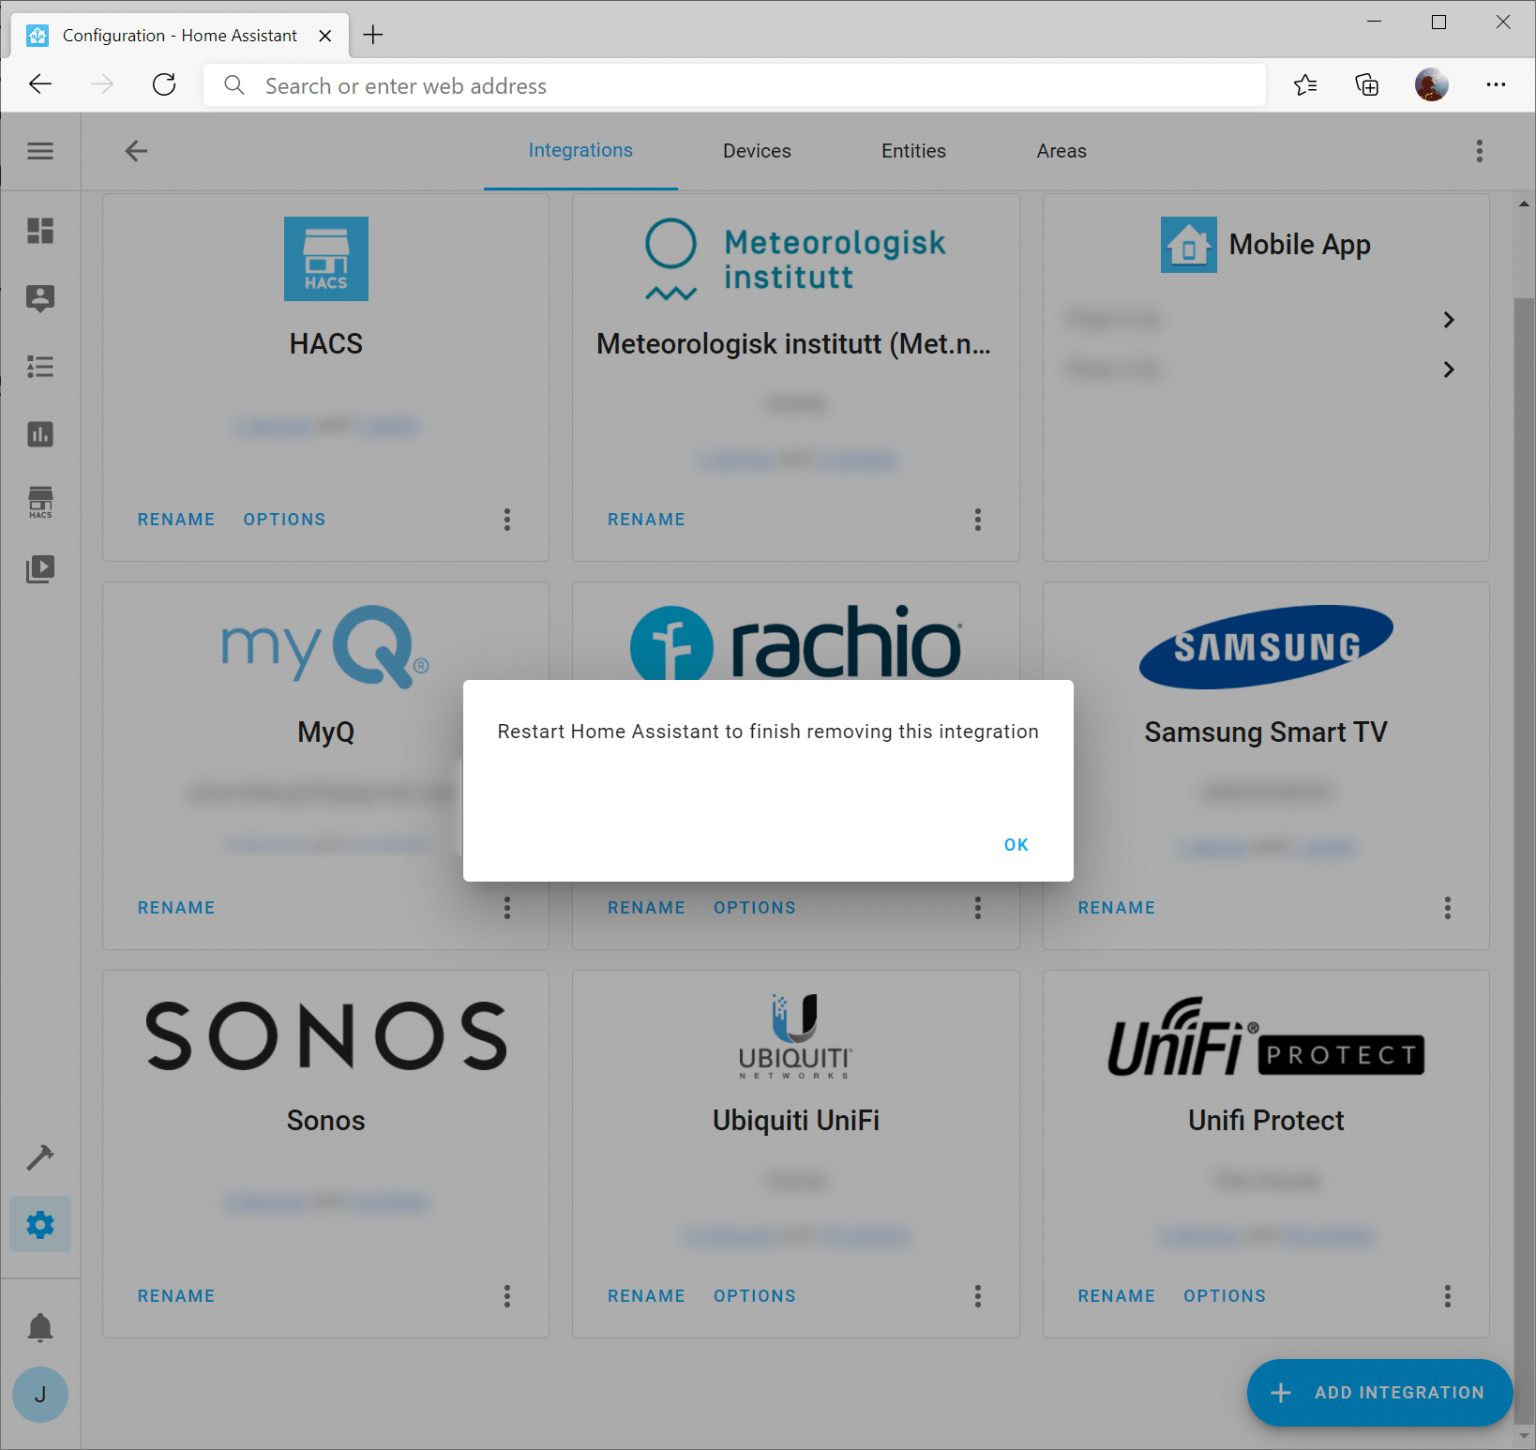Click the browser address bar
This screenshot has width=1536, height=1450.
700,85
